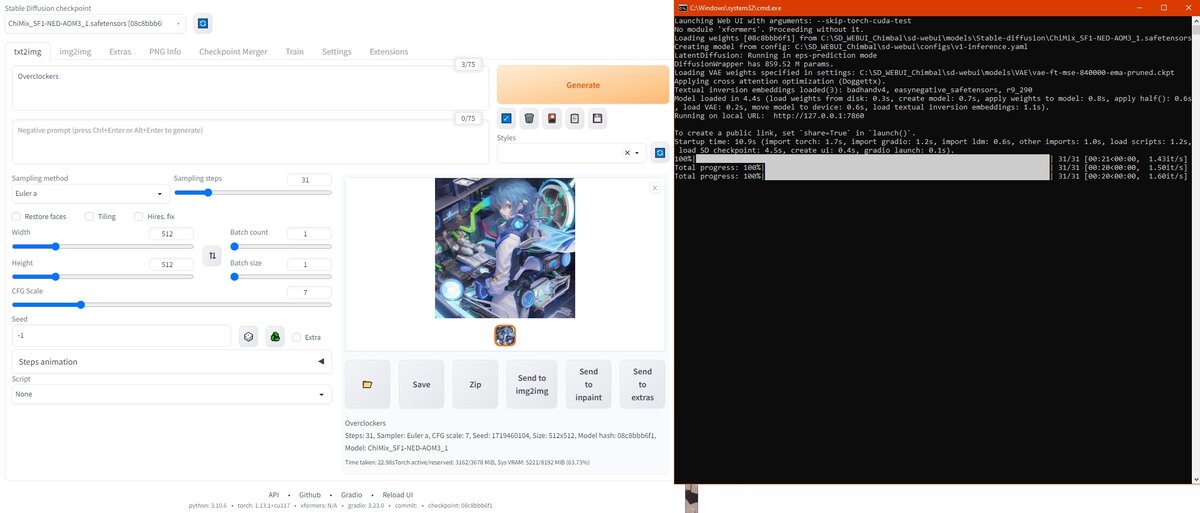
Task: Open the Extensions tab
Action: click(389, 51)
